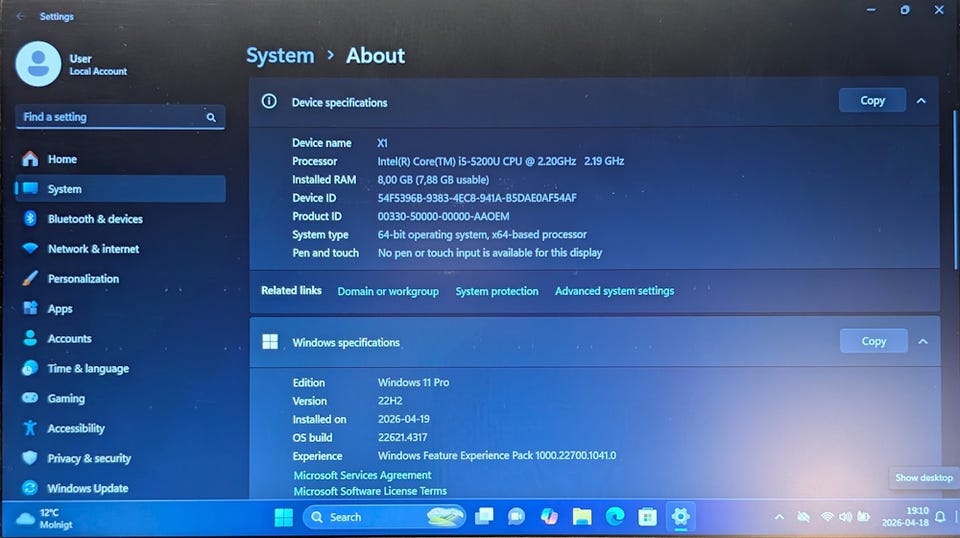The height and width of the screenshot is (538, 960).
Task: Click the volume speaker icon in tray
Action: 846,517
